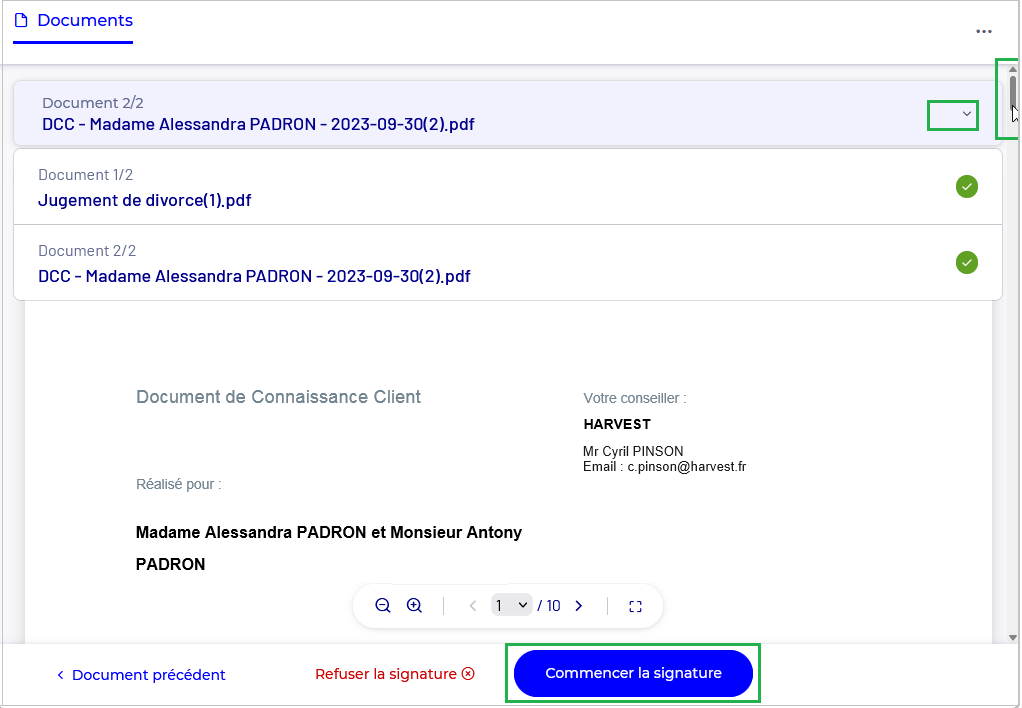Open the three-dots more options menu
Image resolution: width=1022 pixels, height=708 pixels.
(984, 31)
